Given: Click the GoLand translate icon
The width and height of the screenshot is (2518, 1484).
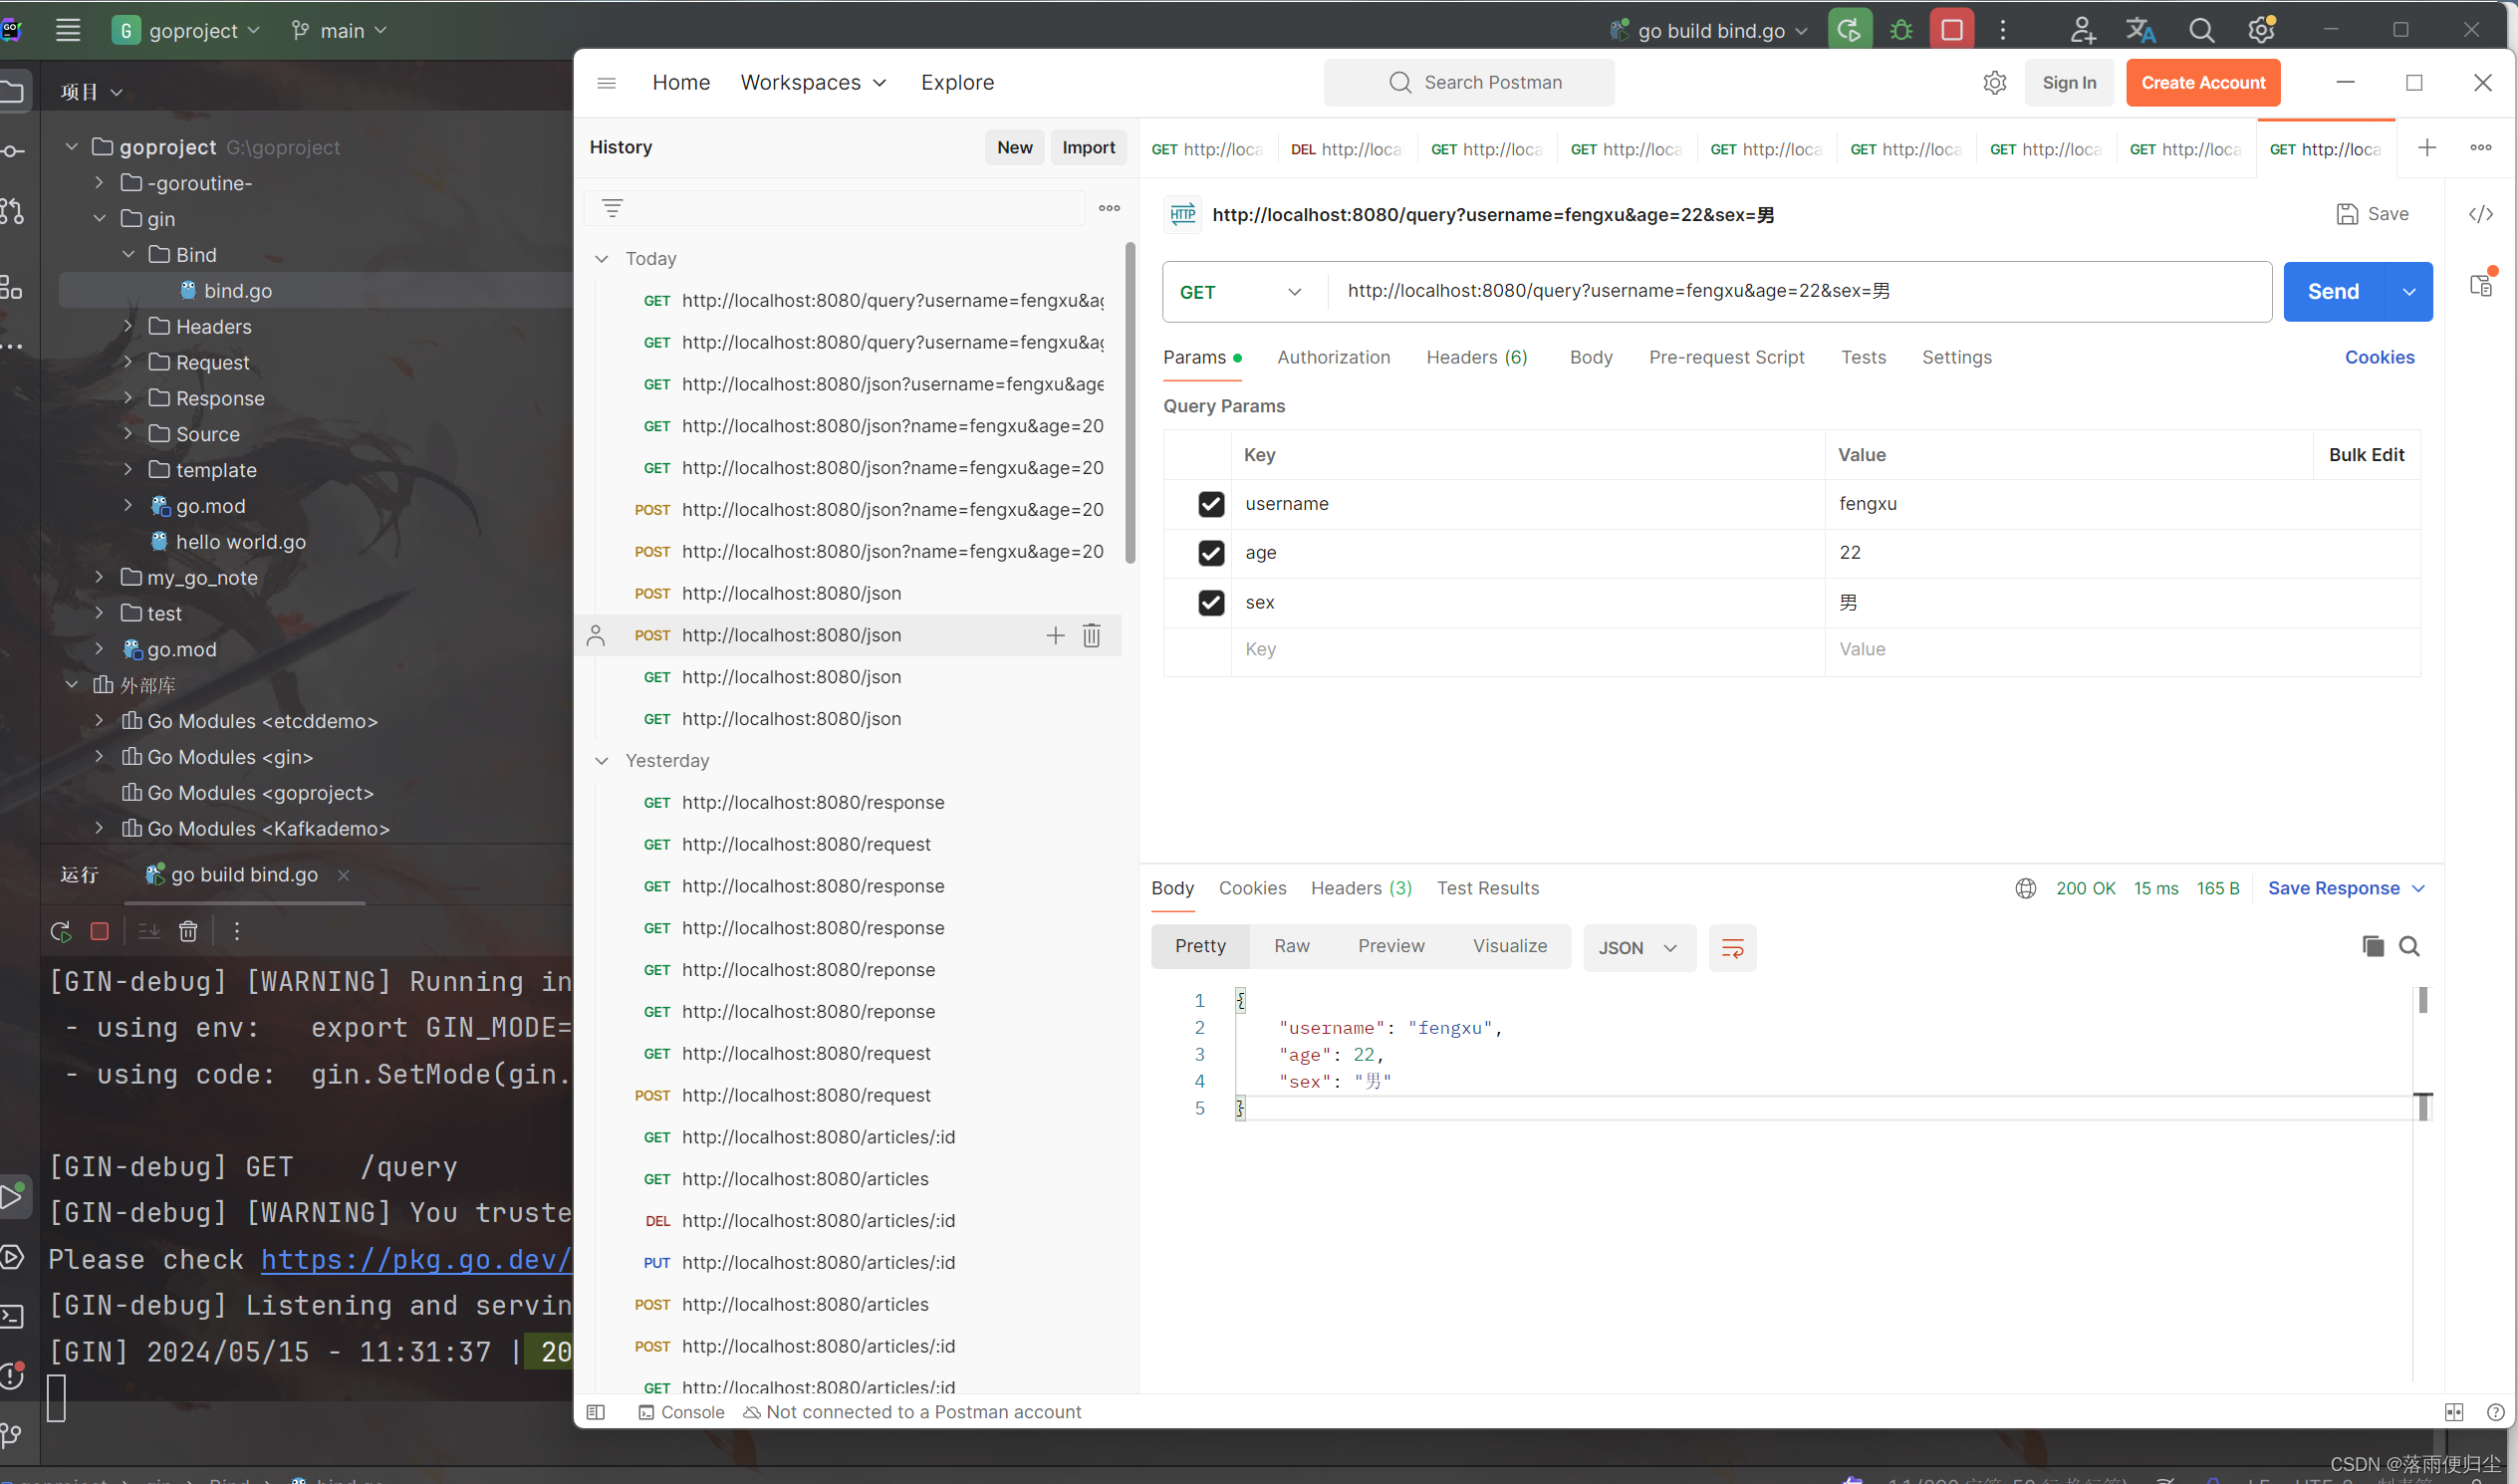Looking at the screenshot, I should point(2141,30).
